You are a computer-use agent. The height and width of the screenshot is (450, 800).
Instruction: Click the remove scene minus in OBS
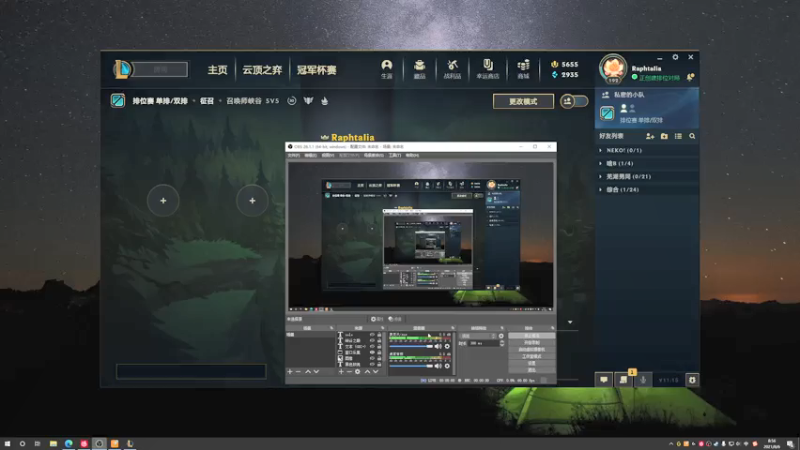tap(298, 372)
